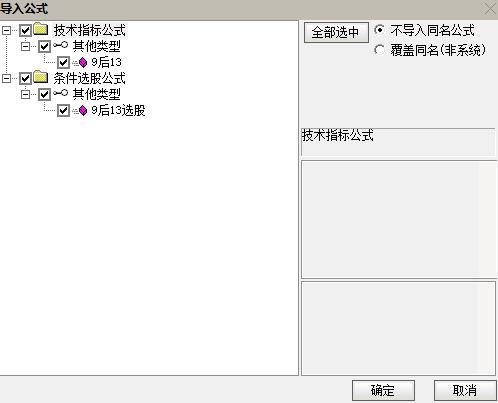
Task: Collapse 其他类型 under 条件选股公式
Action: click(25, 94)
